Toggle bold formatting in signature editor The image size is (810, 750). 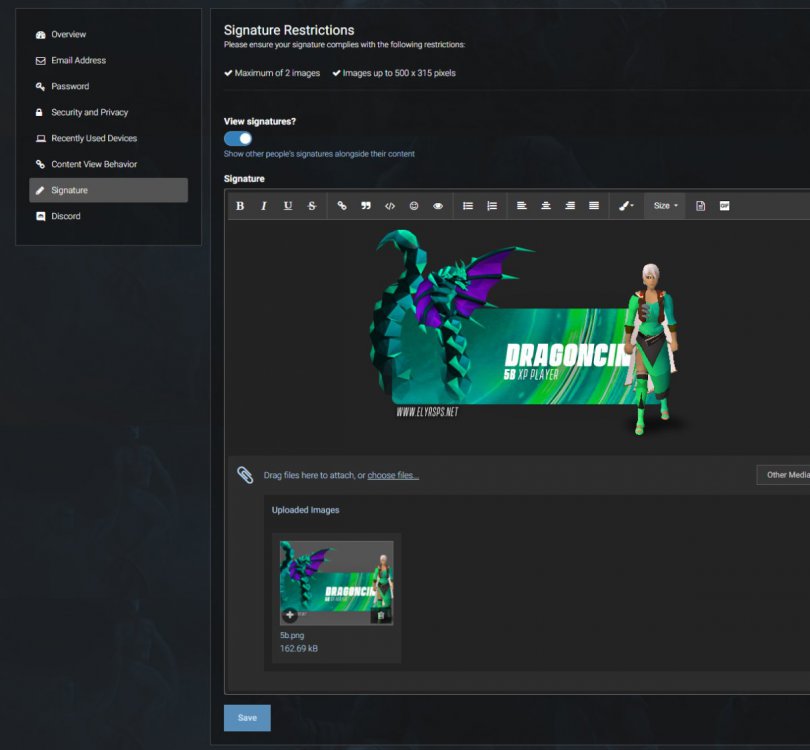tap(240, 206)
